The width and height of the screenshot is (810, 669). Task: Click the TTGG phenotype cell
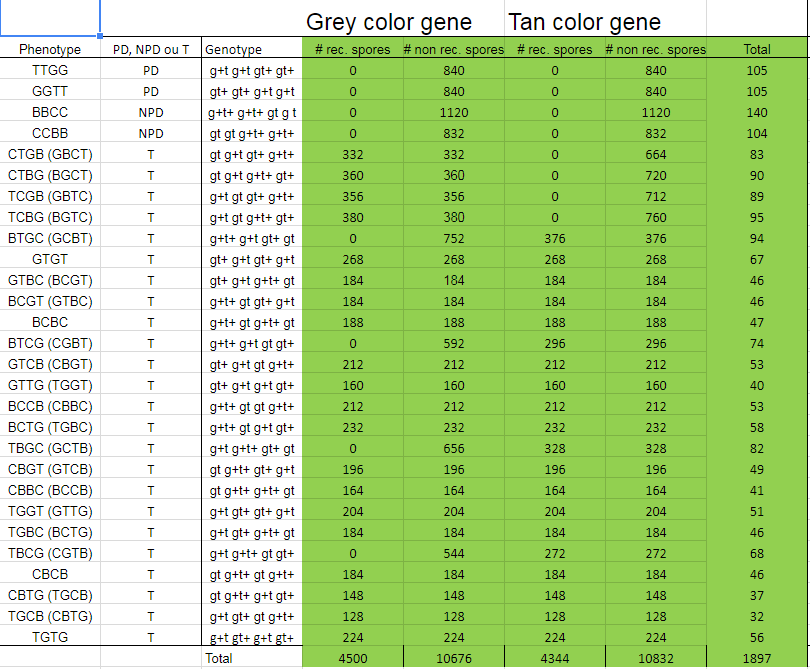tap(50, 70)
